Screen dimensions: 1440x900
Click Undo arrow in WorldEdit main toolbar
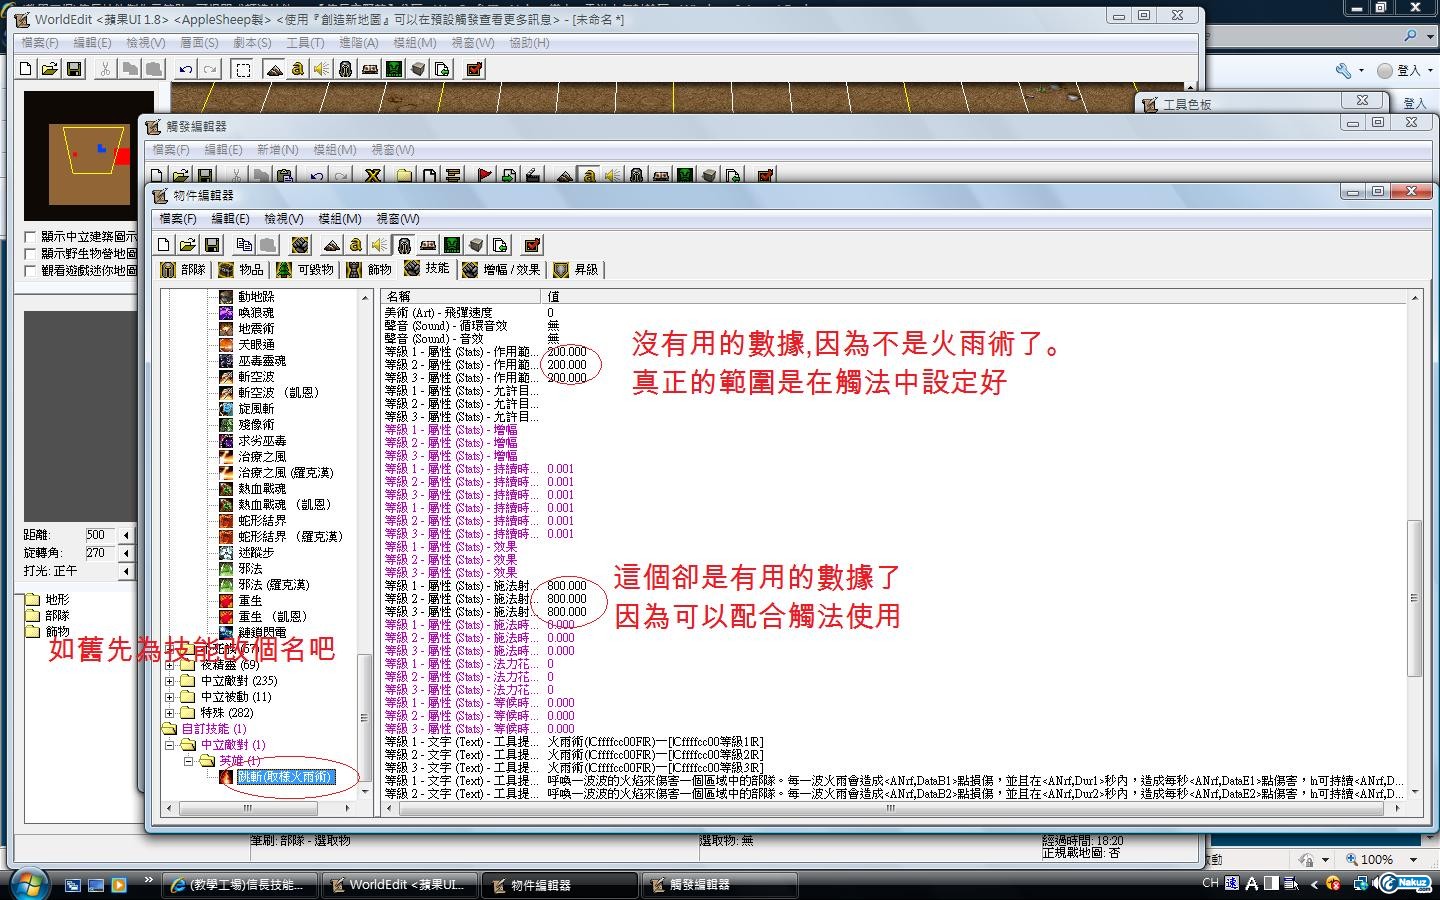pyautogui.click(x=185, y=69)
